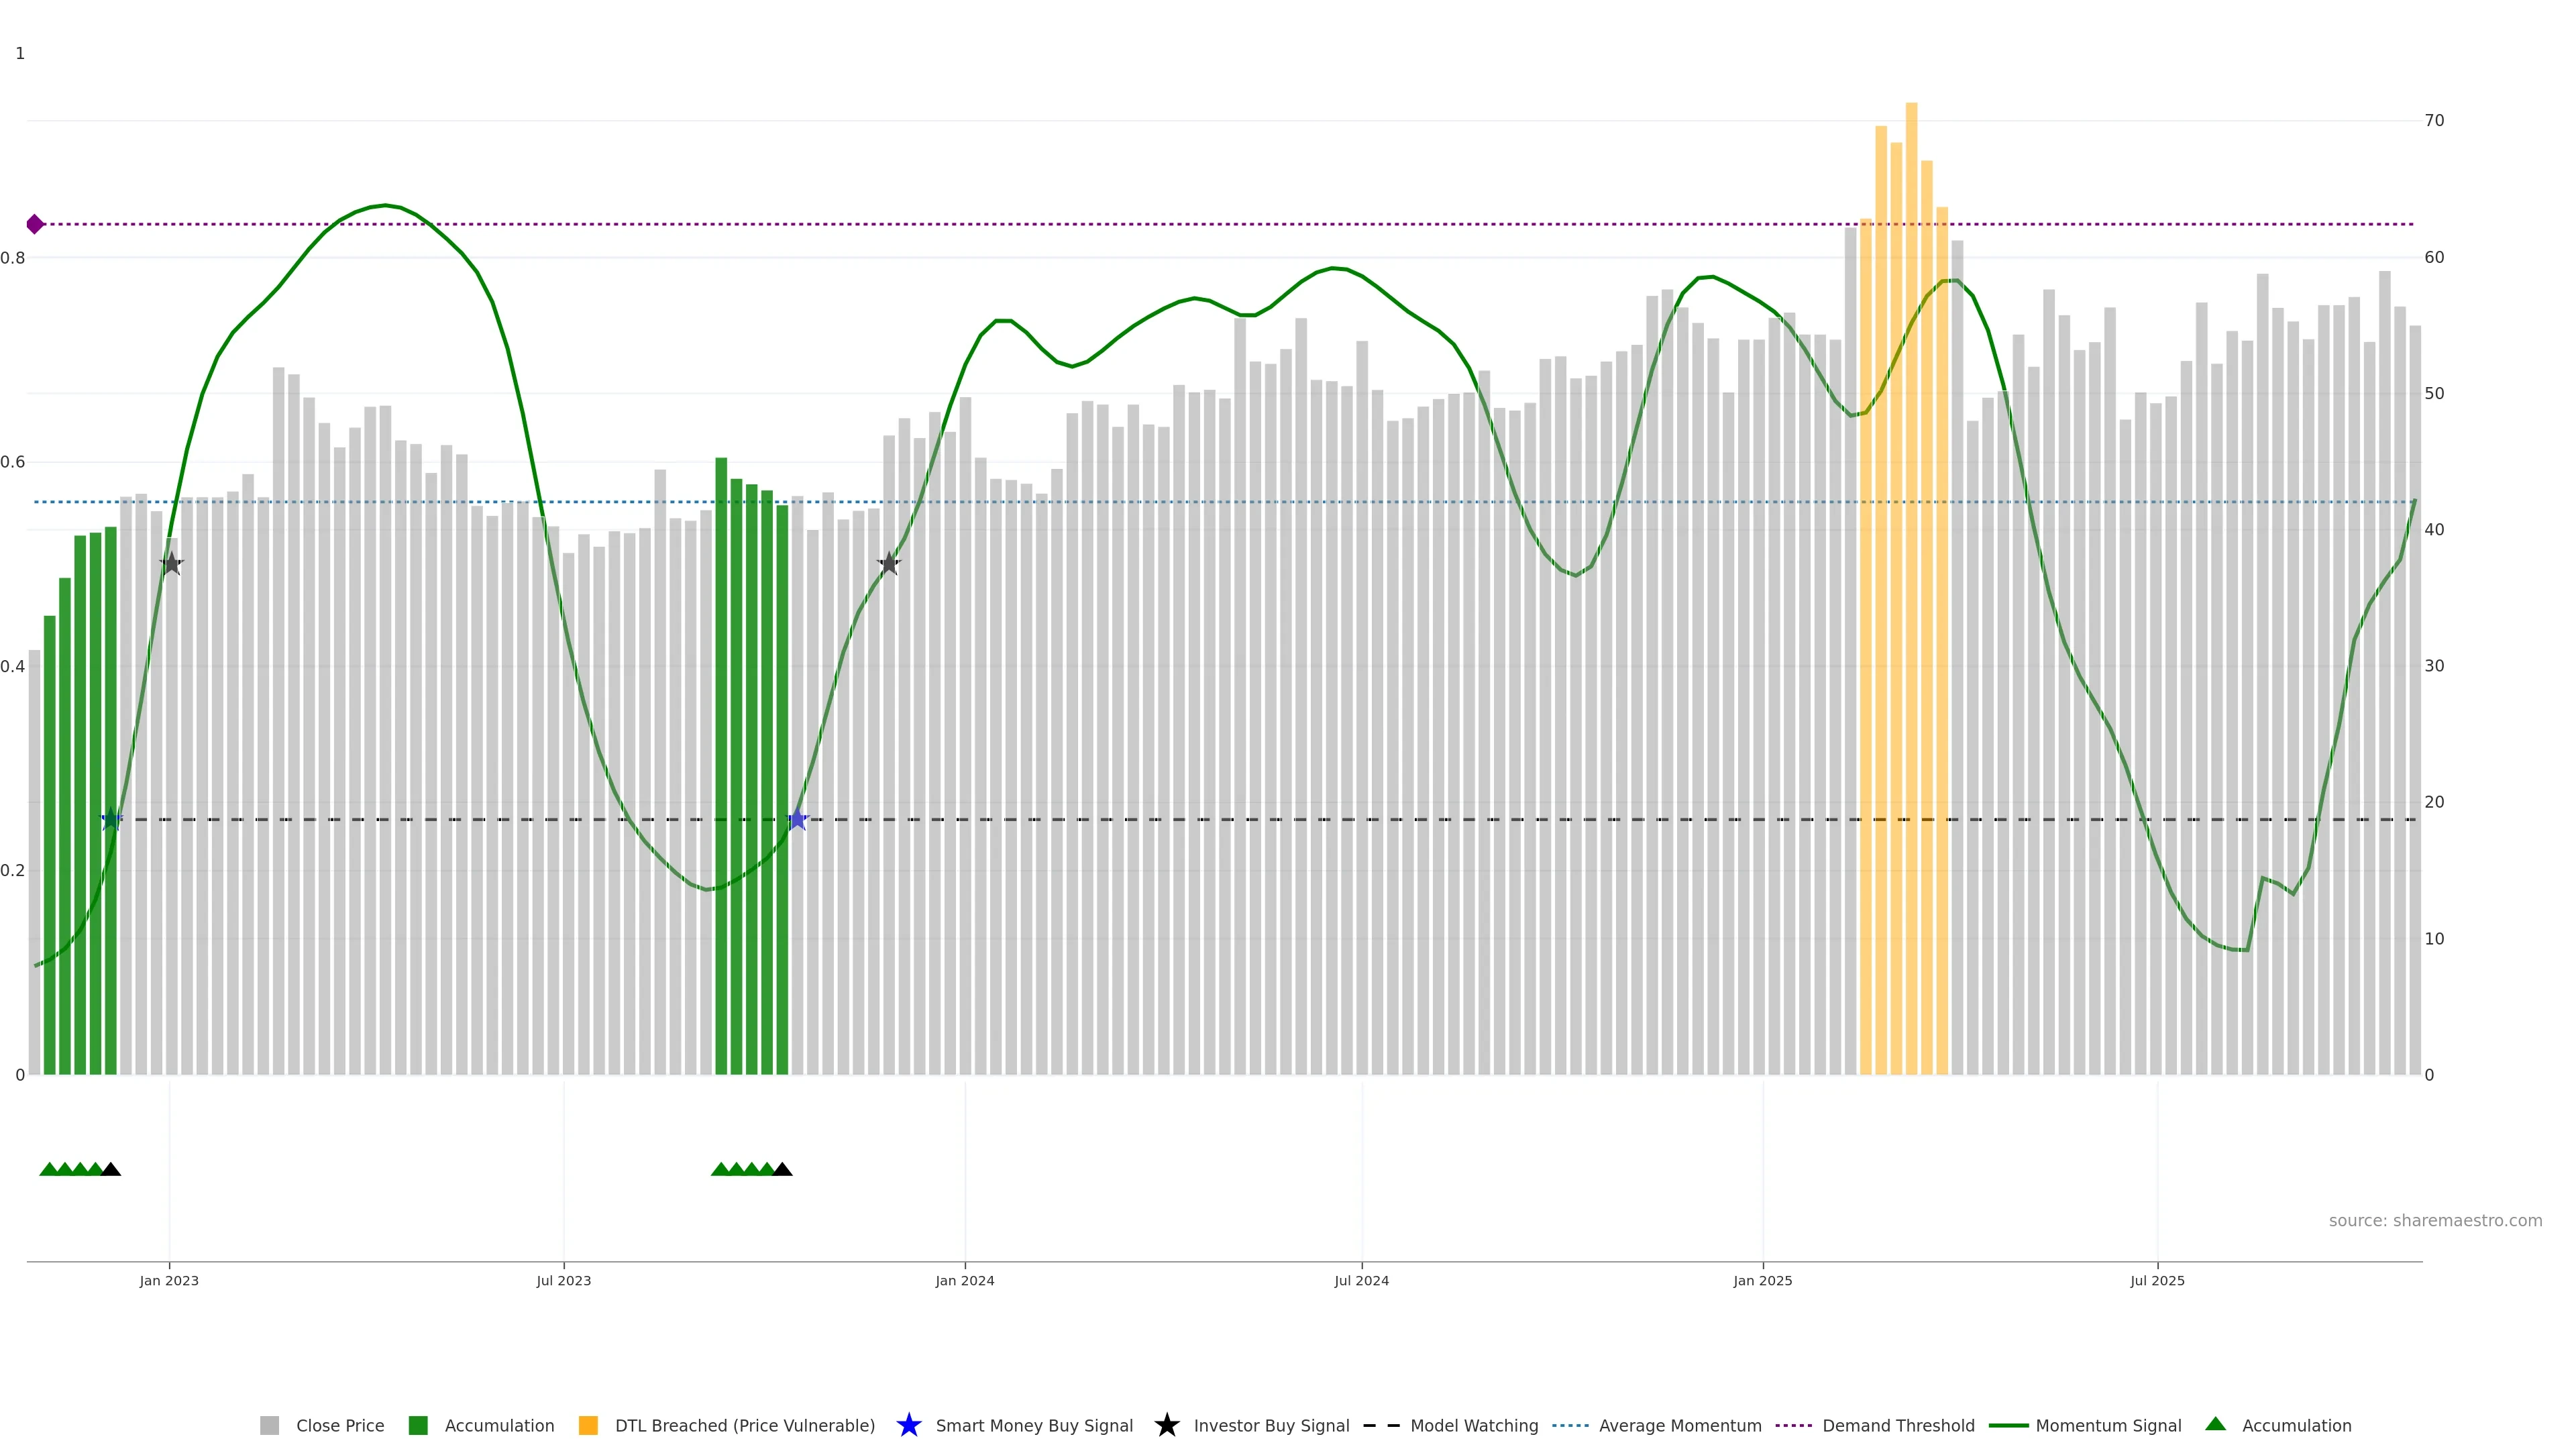The height and width of the screenshot is (1449, 2576).
Task: Click the Jan 2025 axis label
Action: pos(1762,1280)
